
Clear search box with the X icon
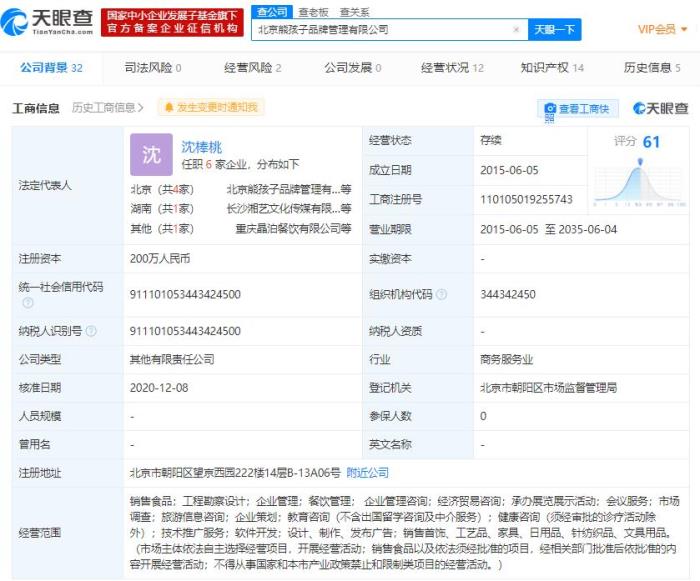[x=516, y=30]
